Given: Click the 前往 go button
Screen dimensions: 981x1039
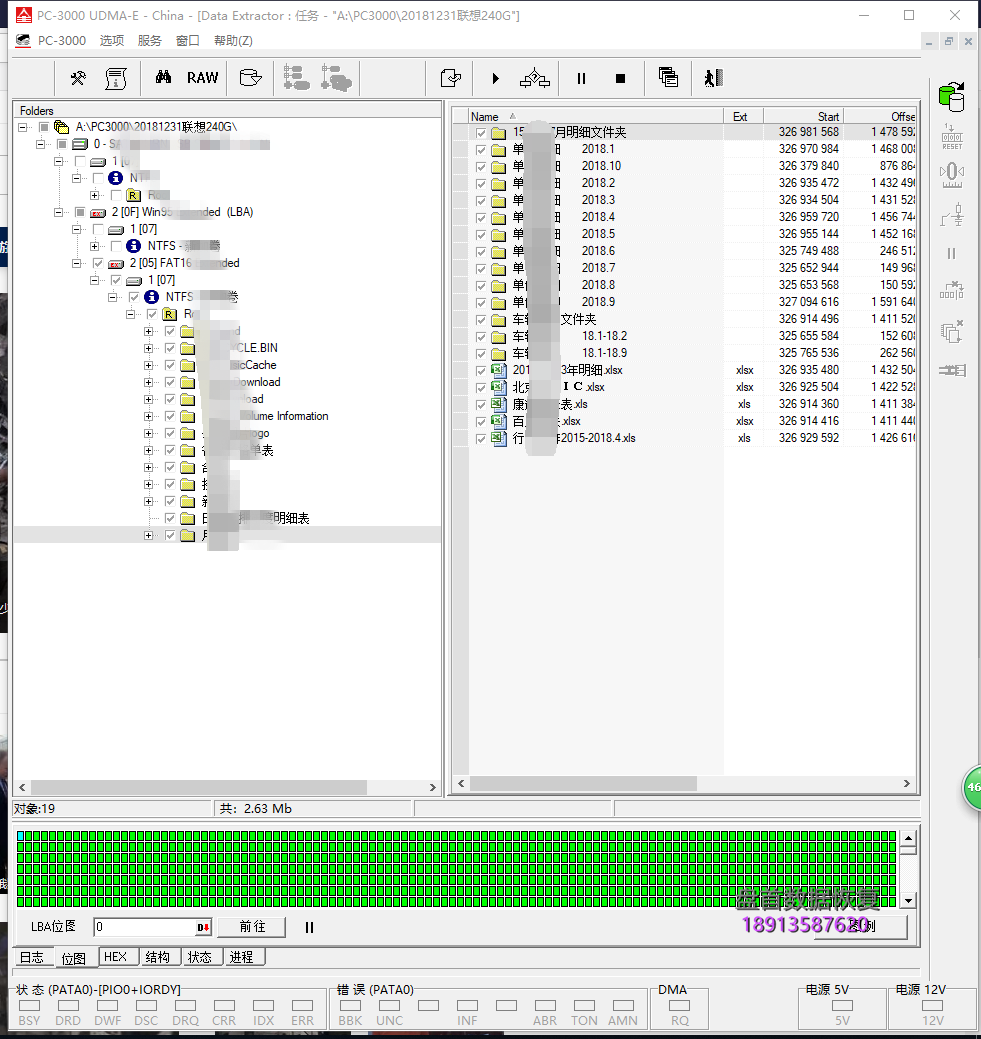Looking at the screenshot, I should (x=252, y=927).
